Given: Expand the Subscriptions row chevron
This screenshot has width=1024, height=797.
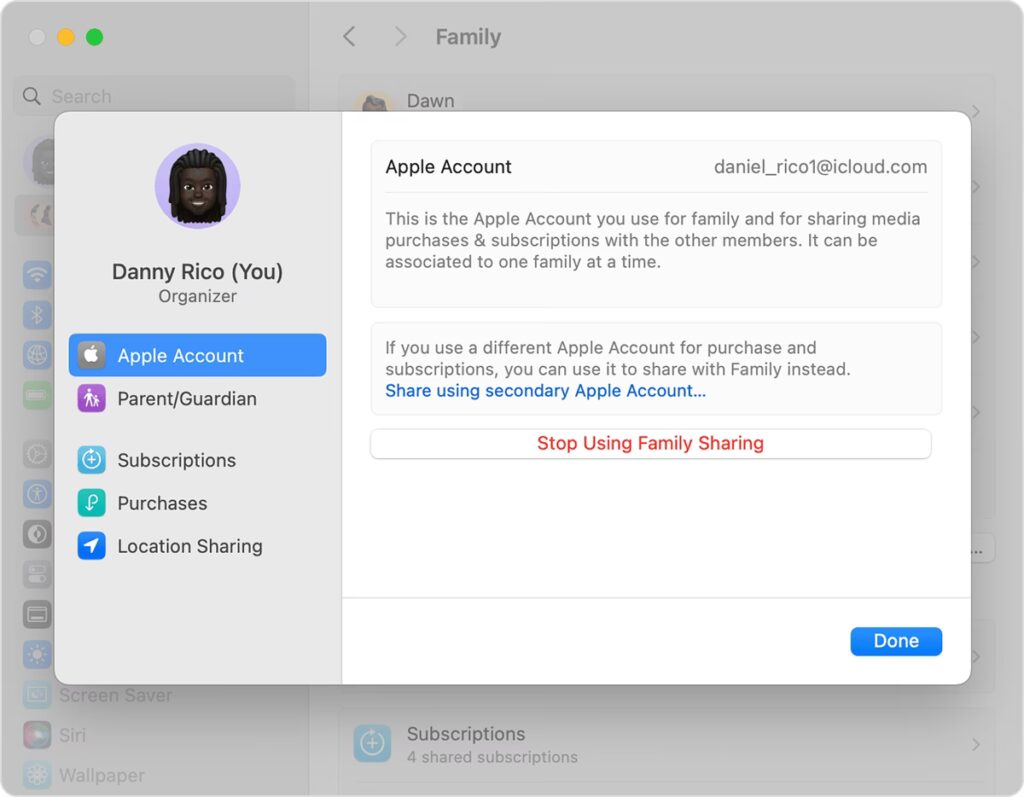Looking at the screenshot, I should click(x=975, y=745).
